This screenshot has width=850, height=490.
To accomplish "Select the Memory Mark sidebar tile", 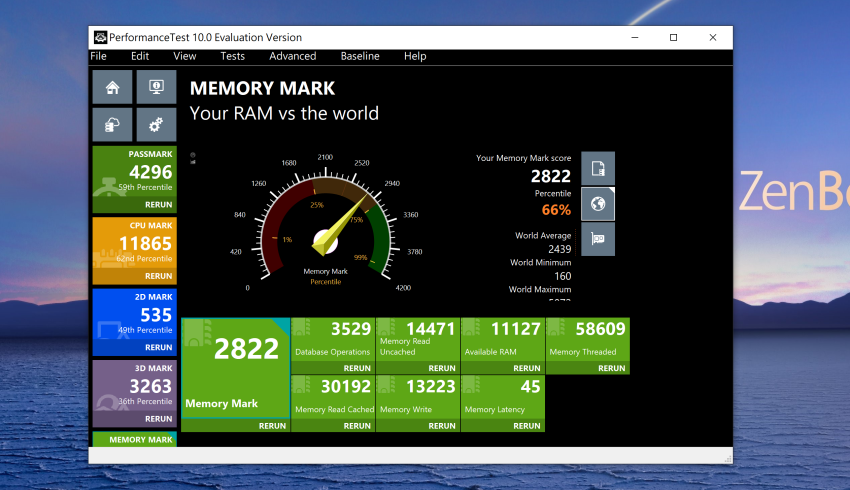I will [x=134, y=439].
